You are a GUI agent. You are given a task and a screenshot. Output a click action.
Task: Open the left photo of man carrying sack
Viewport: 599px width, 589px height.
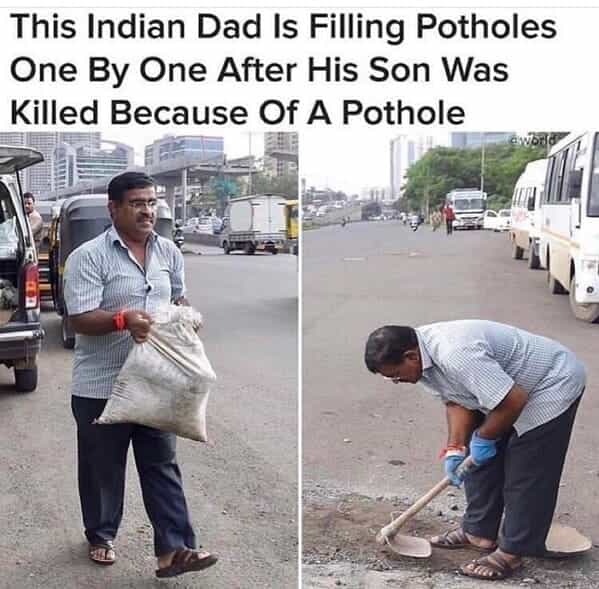click(149, 360)
